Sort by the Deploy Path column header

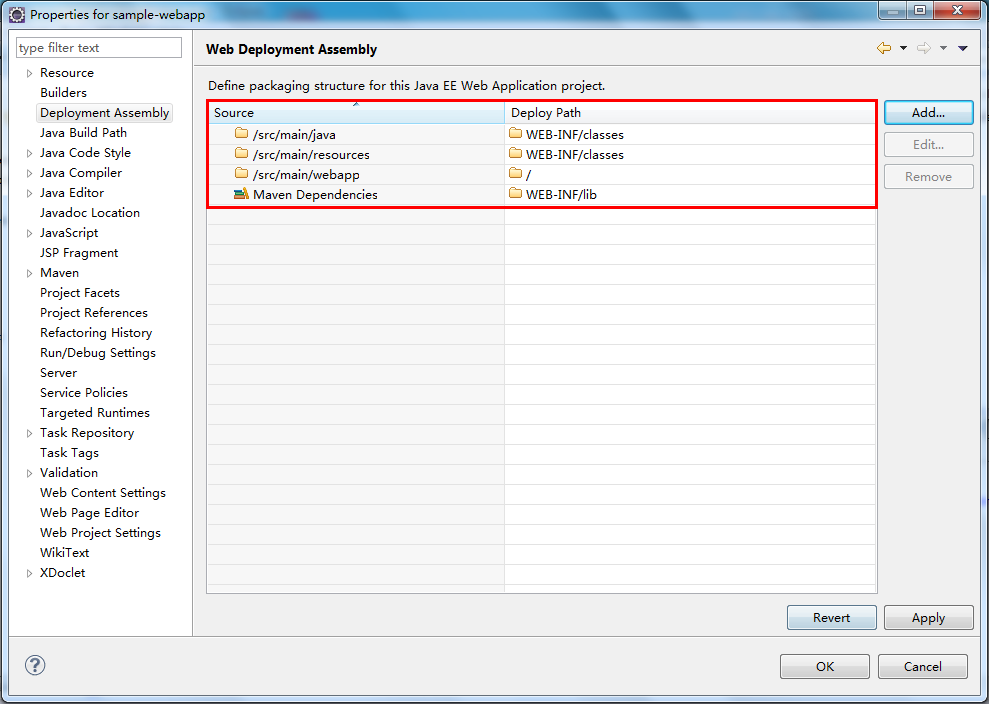[x=690, y=113]
